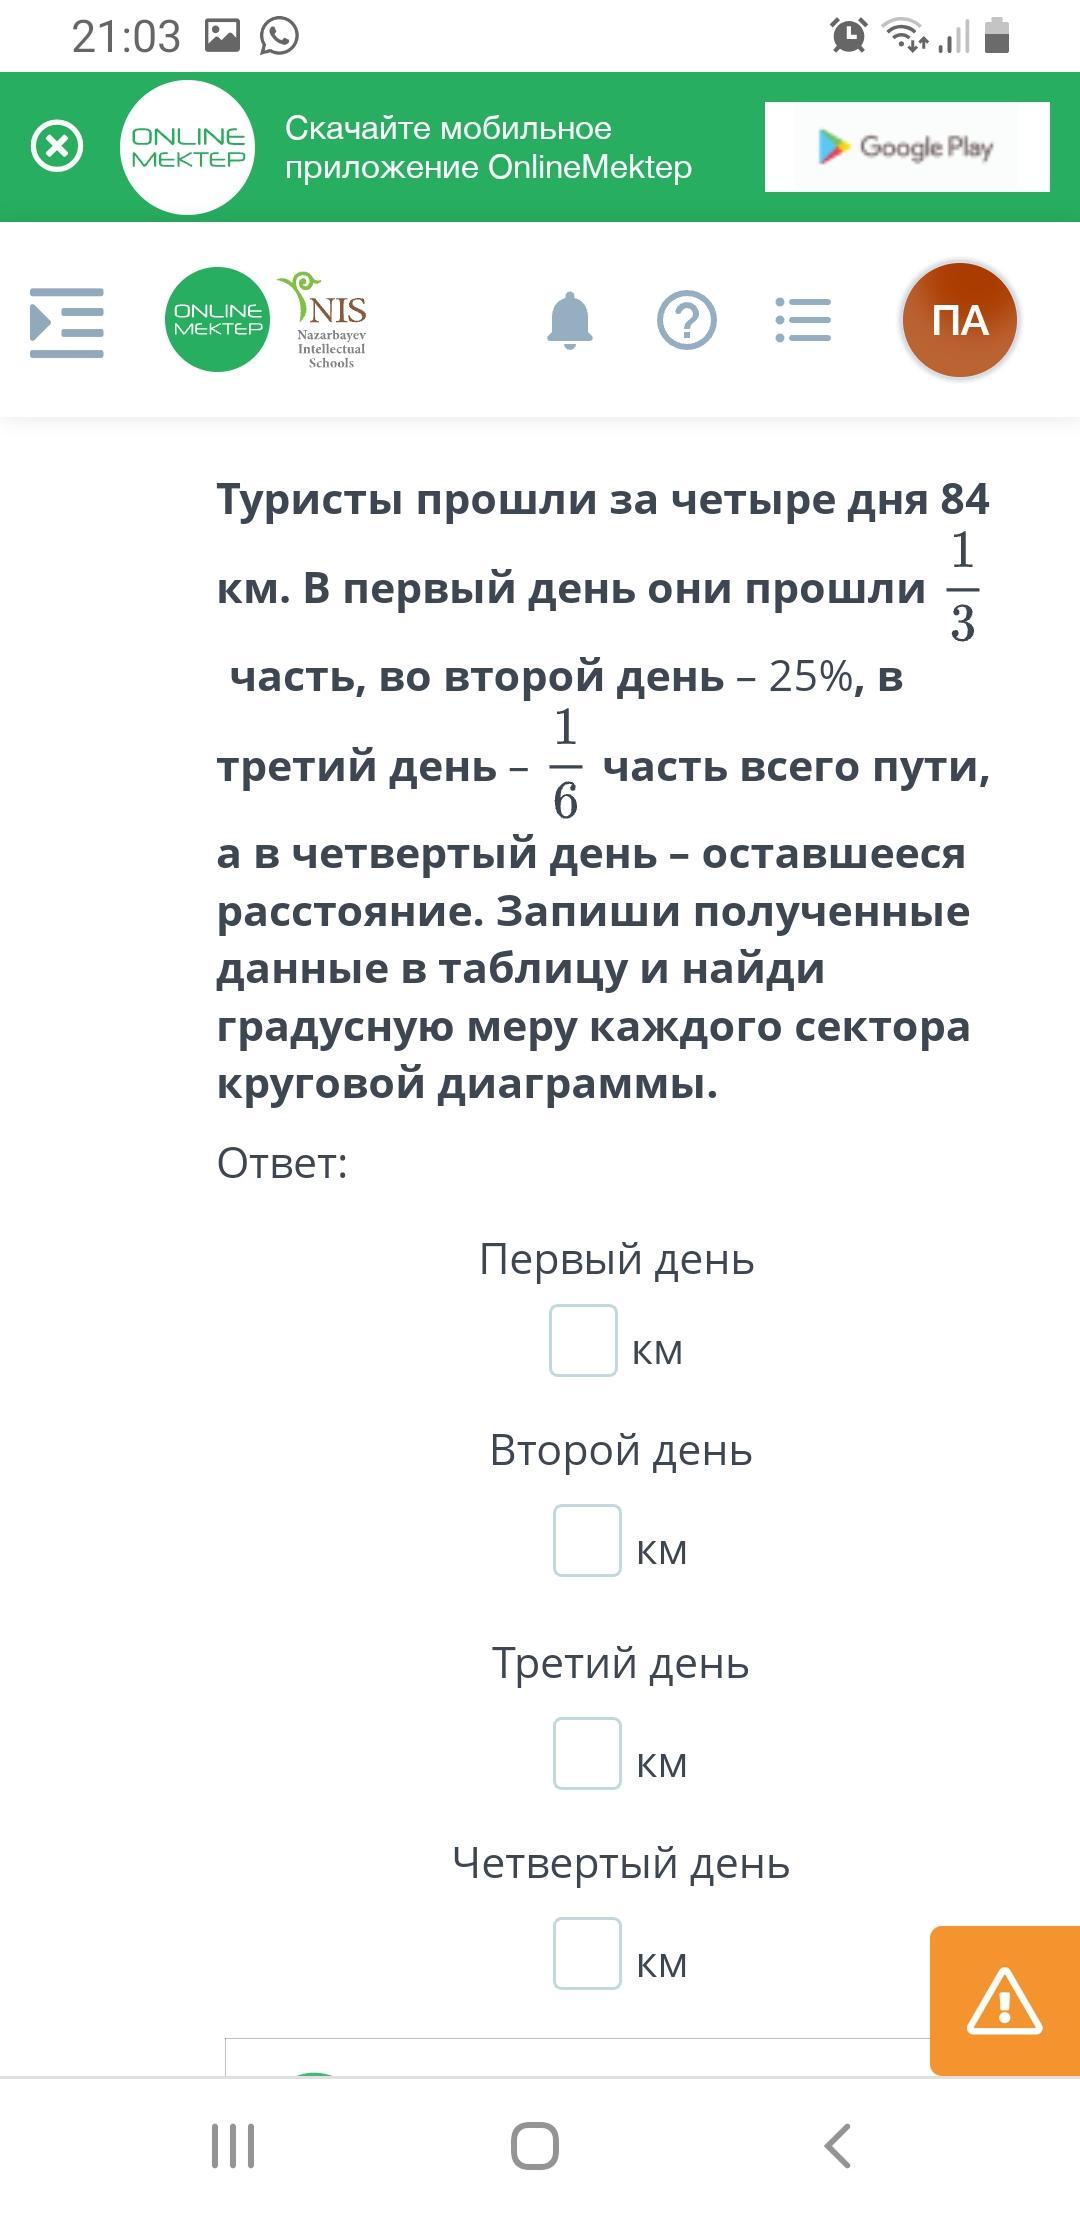This screenshot has height=2220, width=1080.
Task: Click the NIS Nazarbayev Intellectual Schools logo
Action: pos(327,320)
